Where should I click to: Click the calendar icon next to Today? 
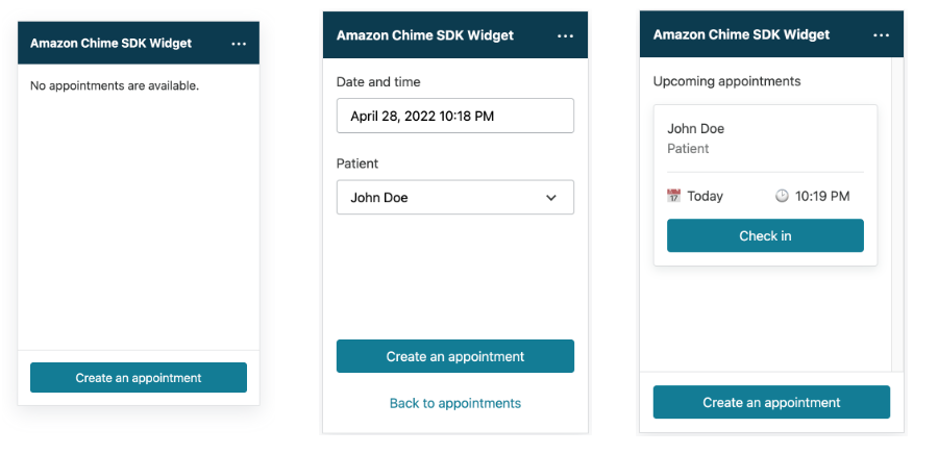pyautogui.click(x=674, y=196)
